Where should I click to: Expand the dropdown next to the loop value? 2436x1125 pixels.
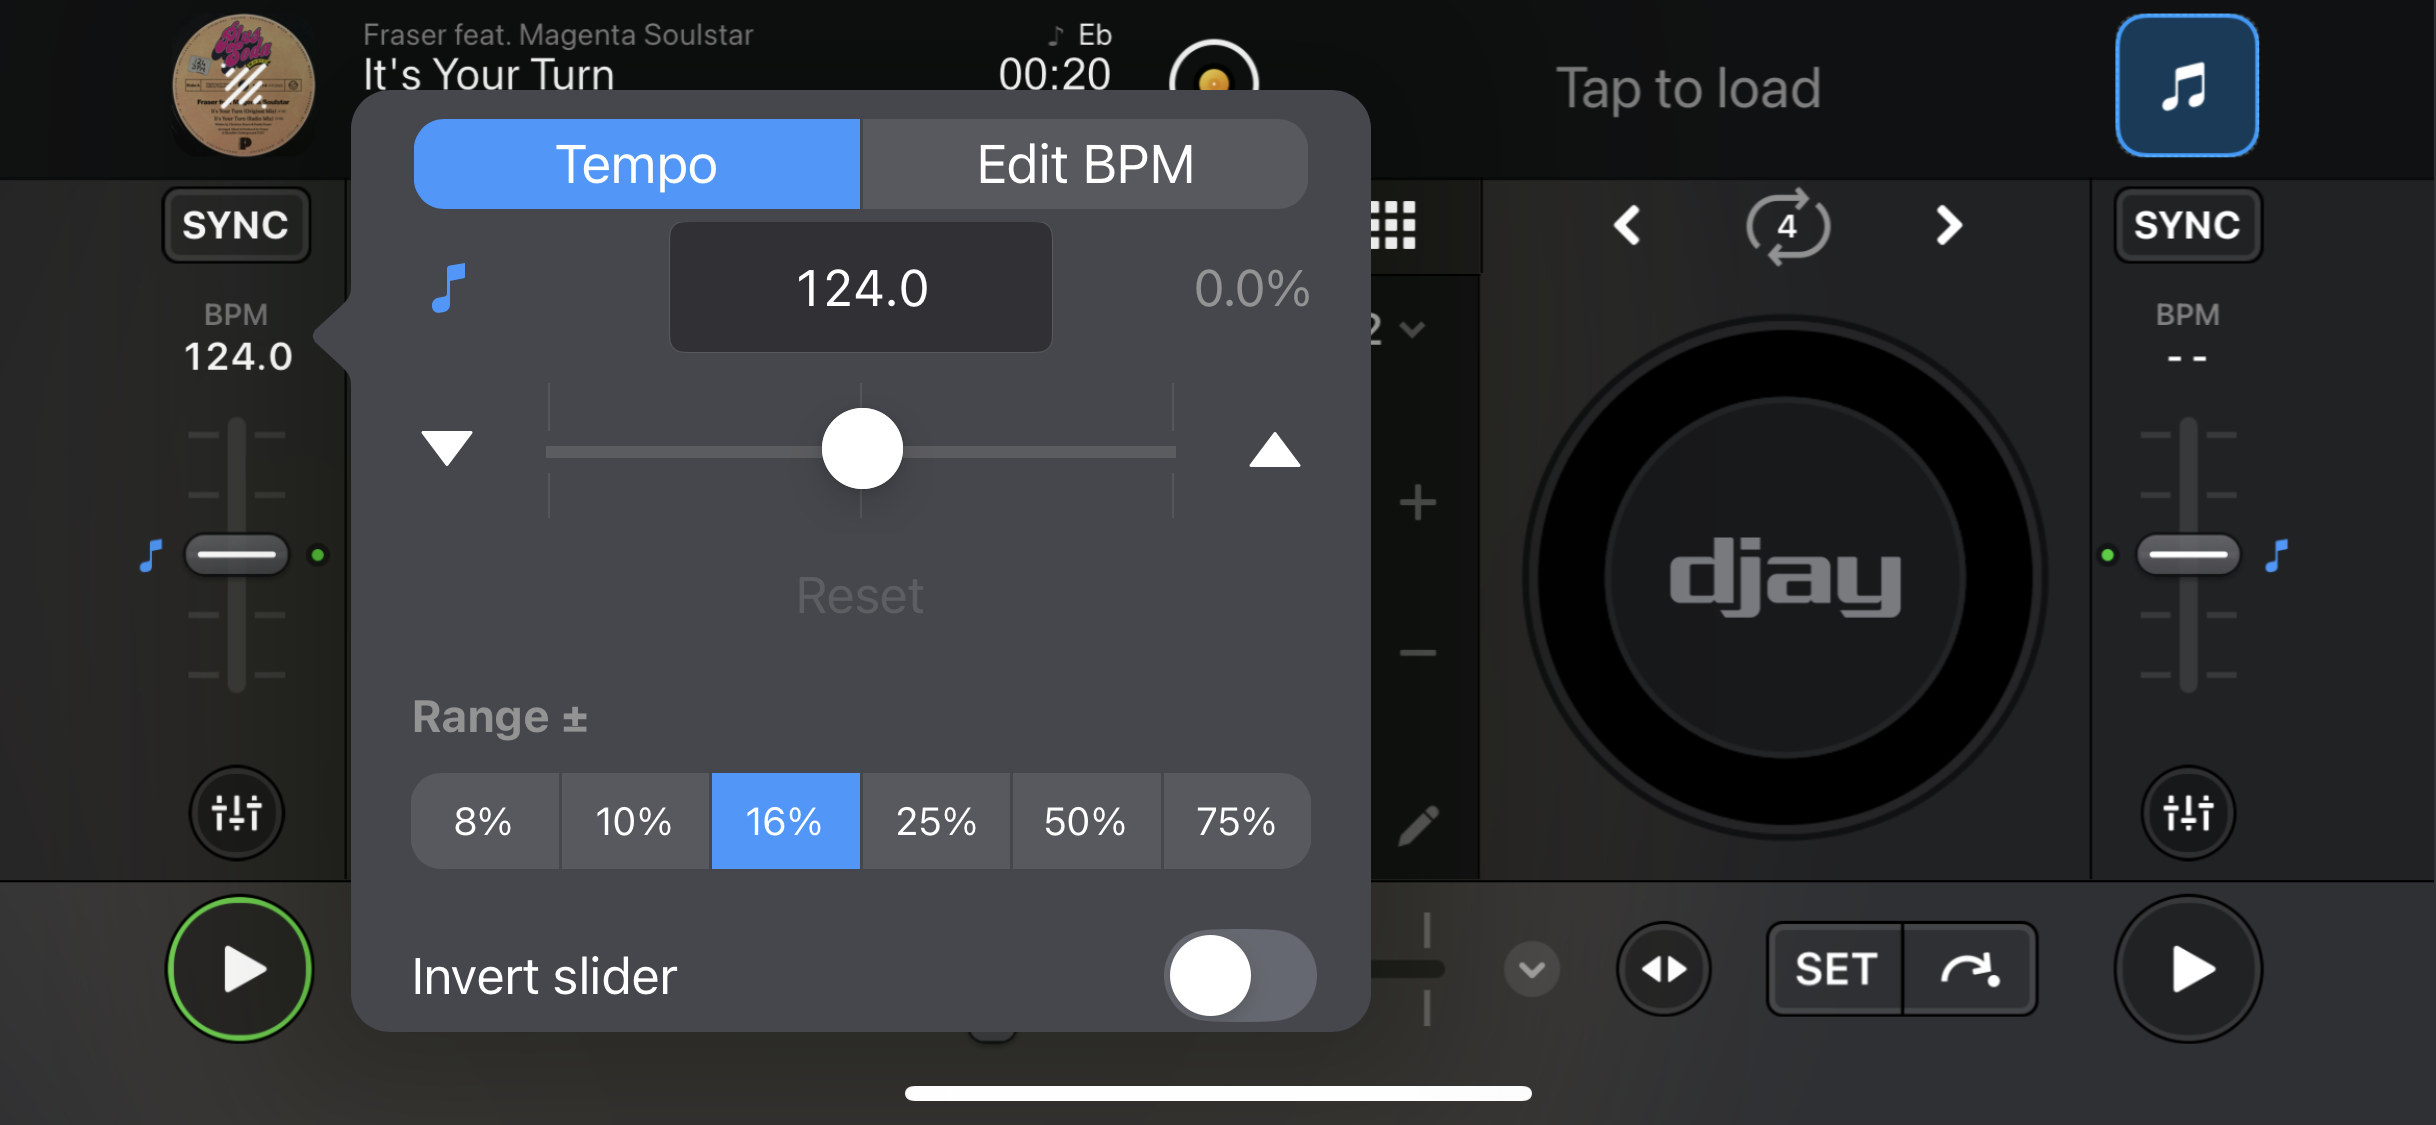1410,330
